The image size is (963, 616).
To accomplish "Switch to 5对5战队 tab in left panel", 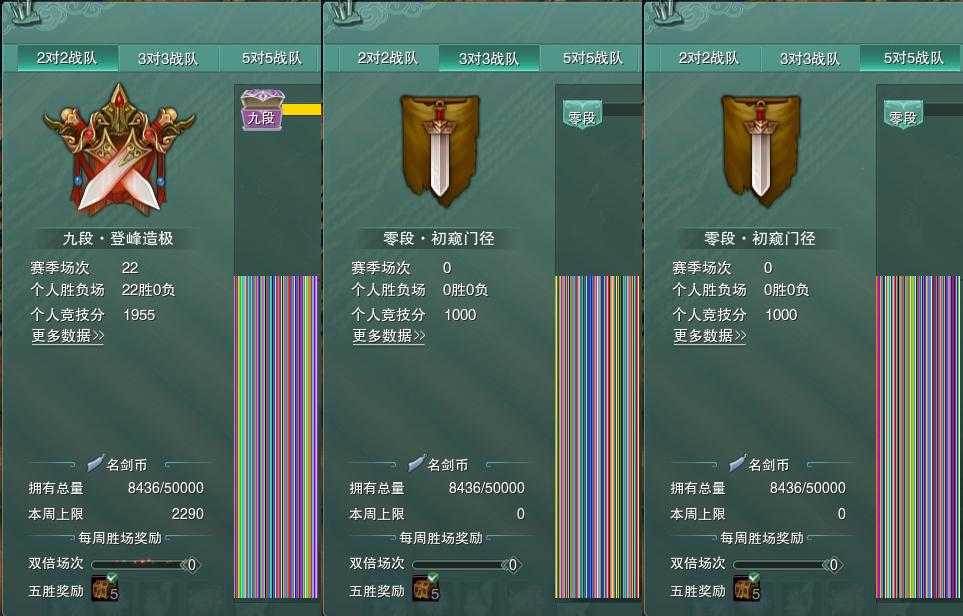I will [271, 59].
